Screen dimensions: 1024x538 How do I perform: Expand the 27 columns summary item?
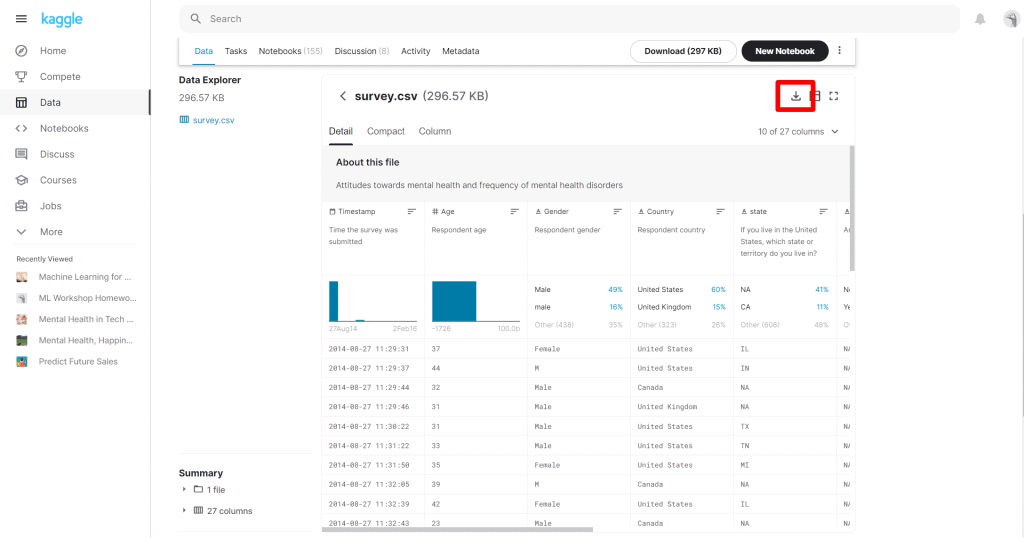pyautogui.click(x=185, y=511)
